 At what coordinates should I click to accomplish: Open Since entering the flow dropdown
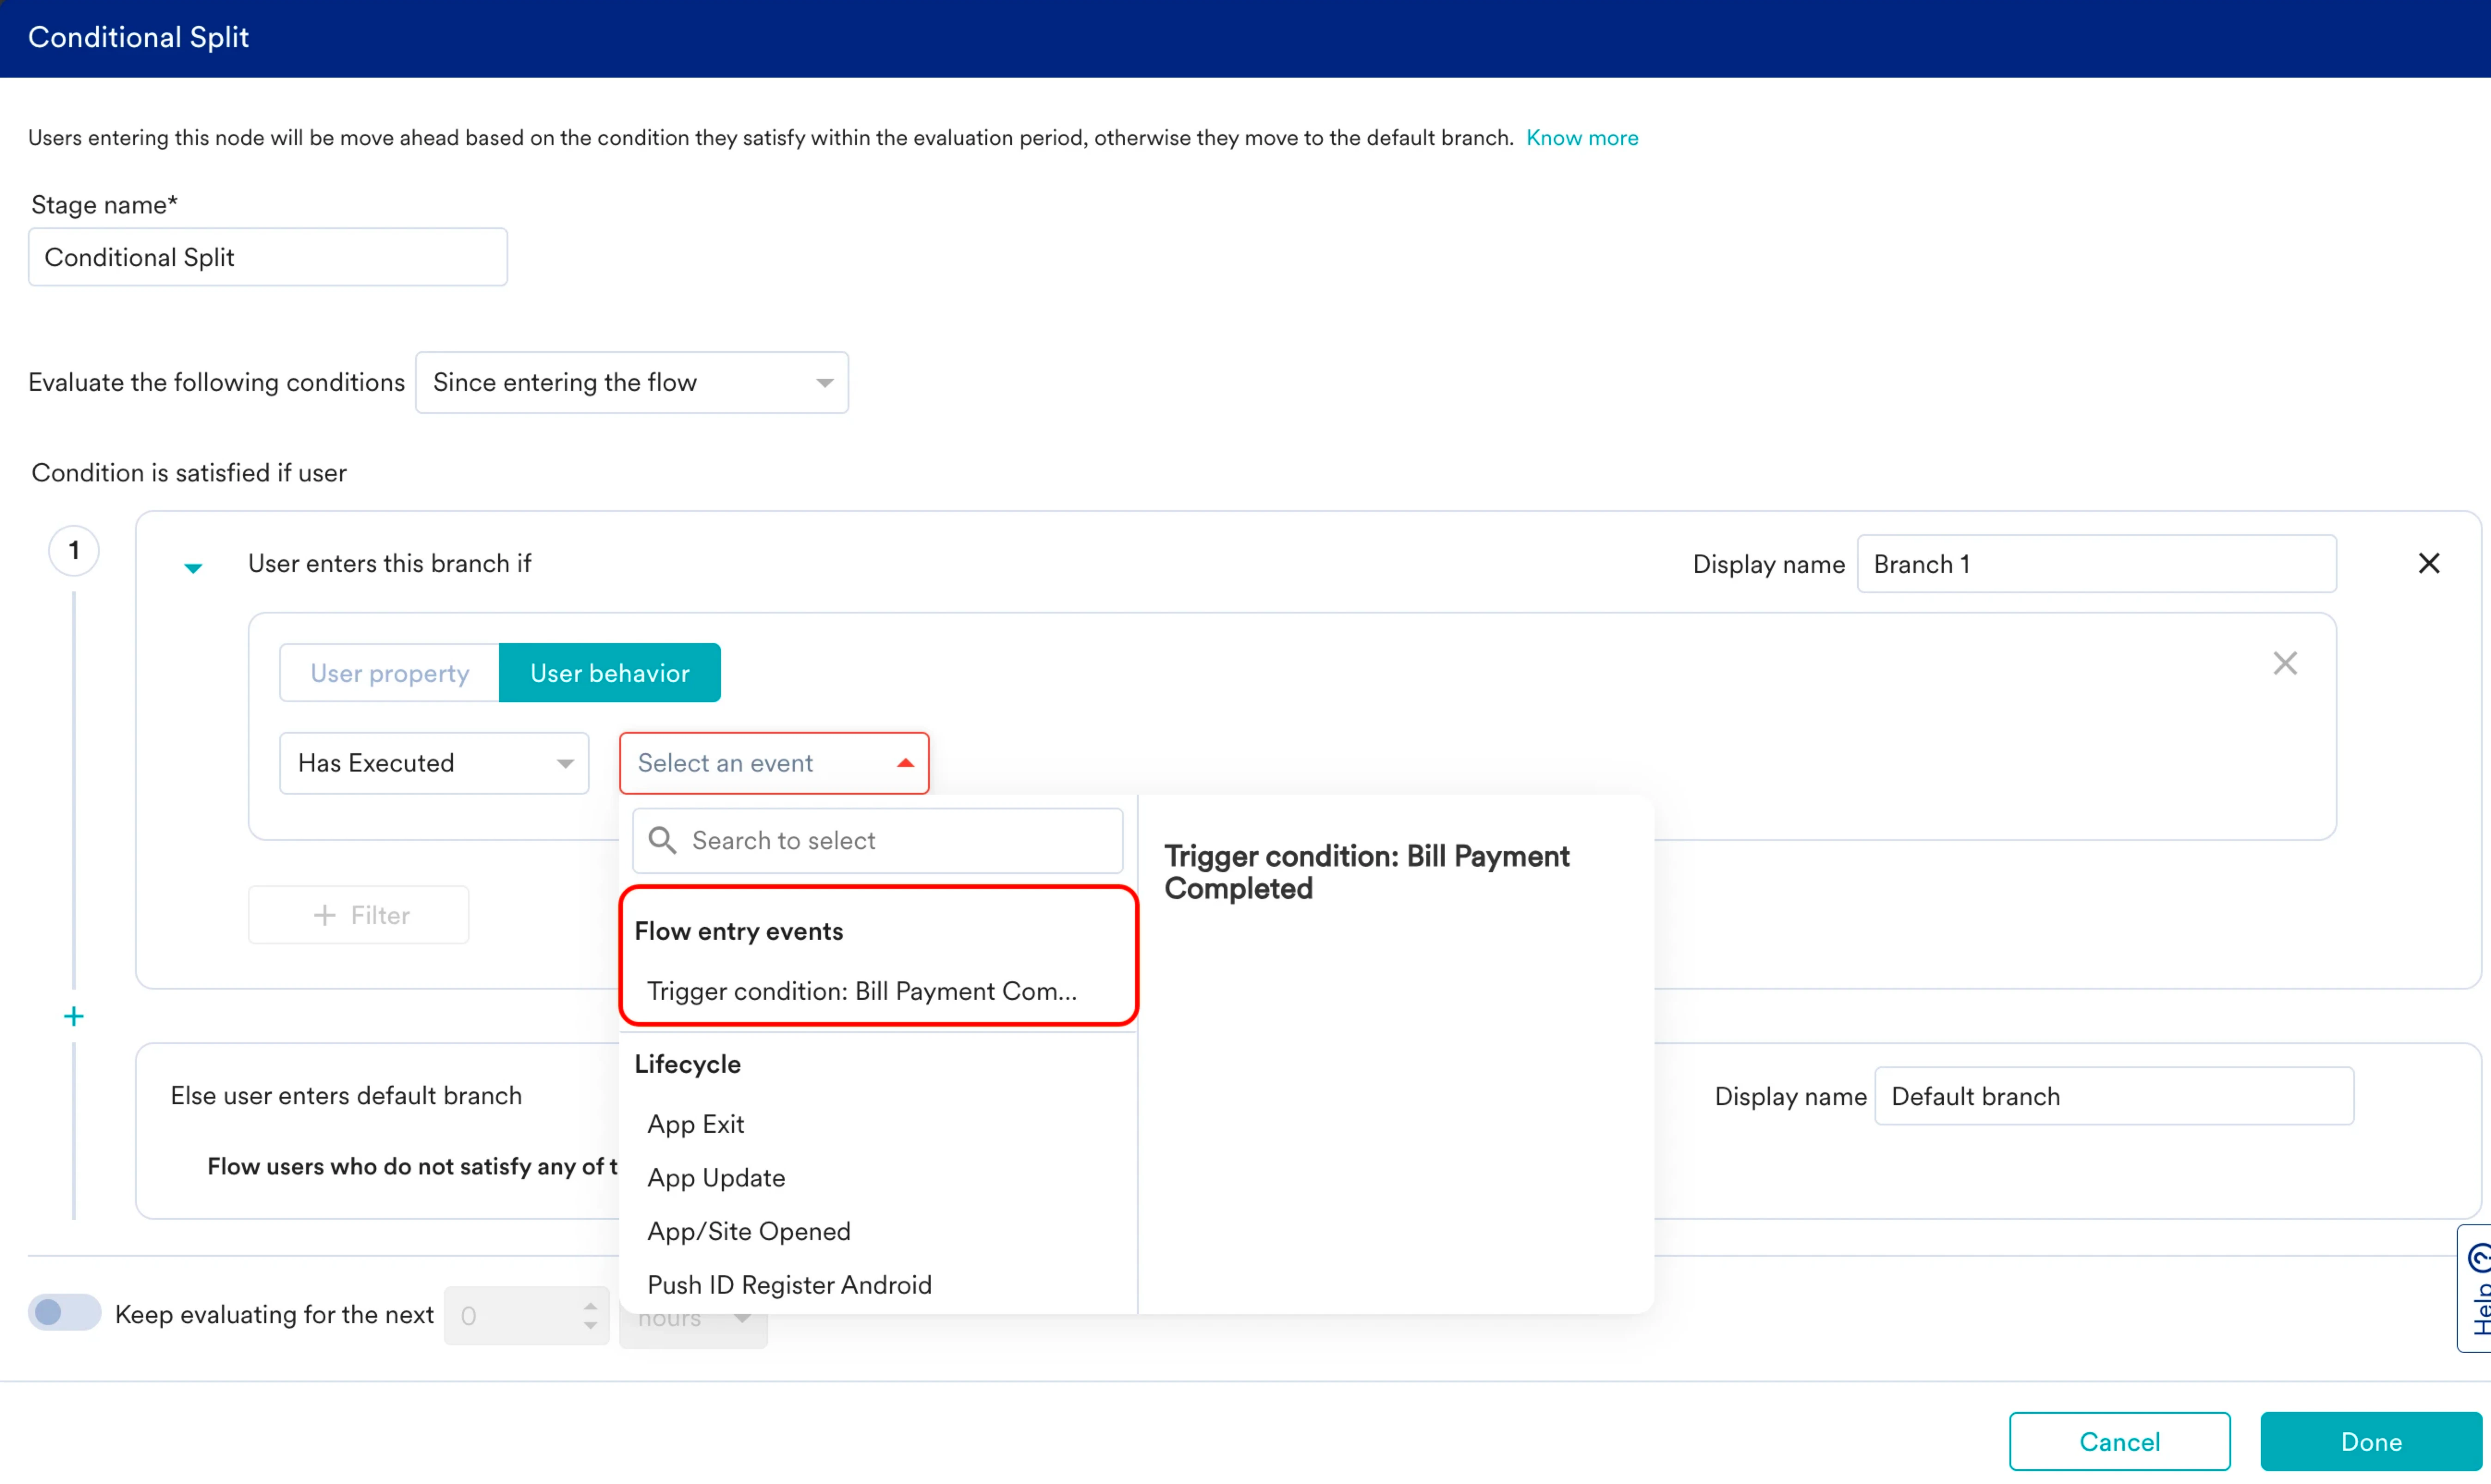click(x=631, y=382)
